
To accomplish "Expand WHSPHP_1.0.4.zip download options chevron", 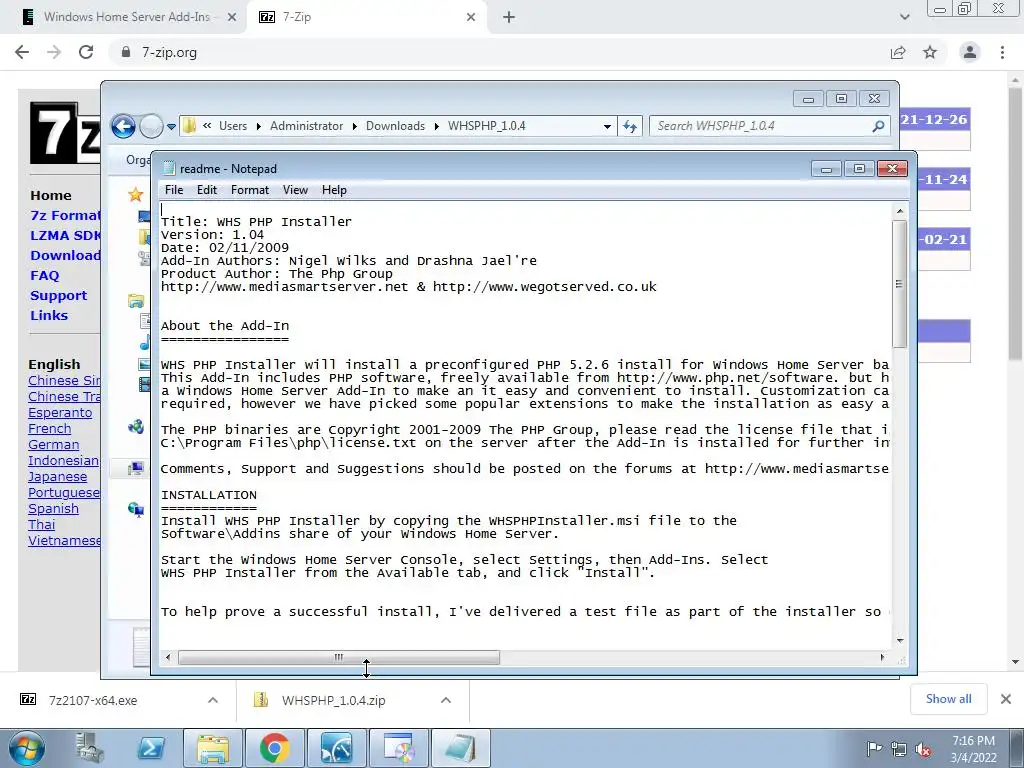I will [446, 700].
